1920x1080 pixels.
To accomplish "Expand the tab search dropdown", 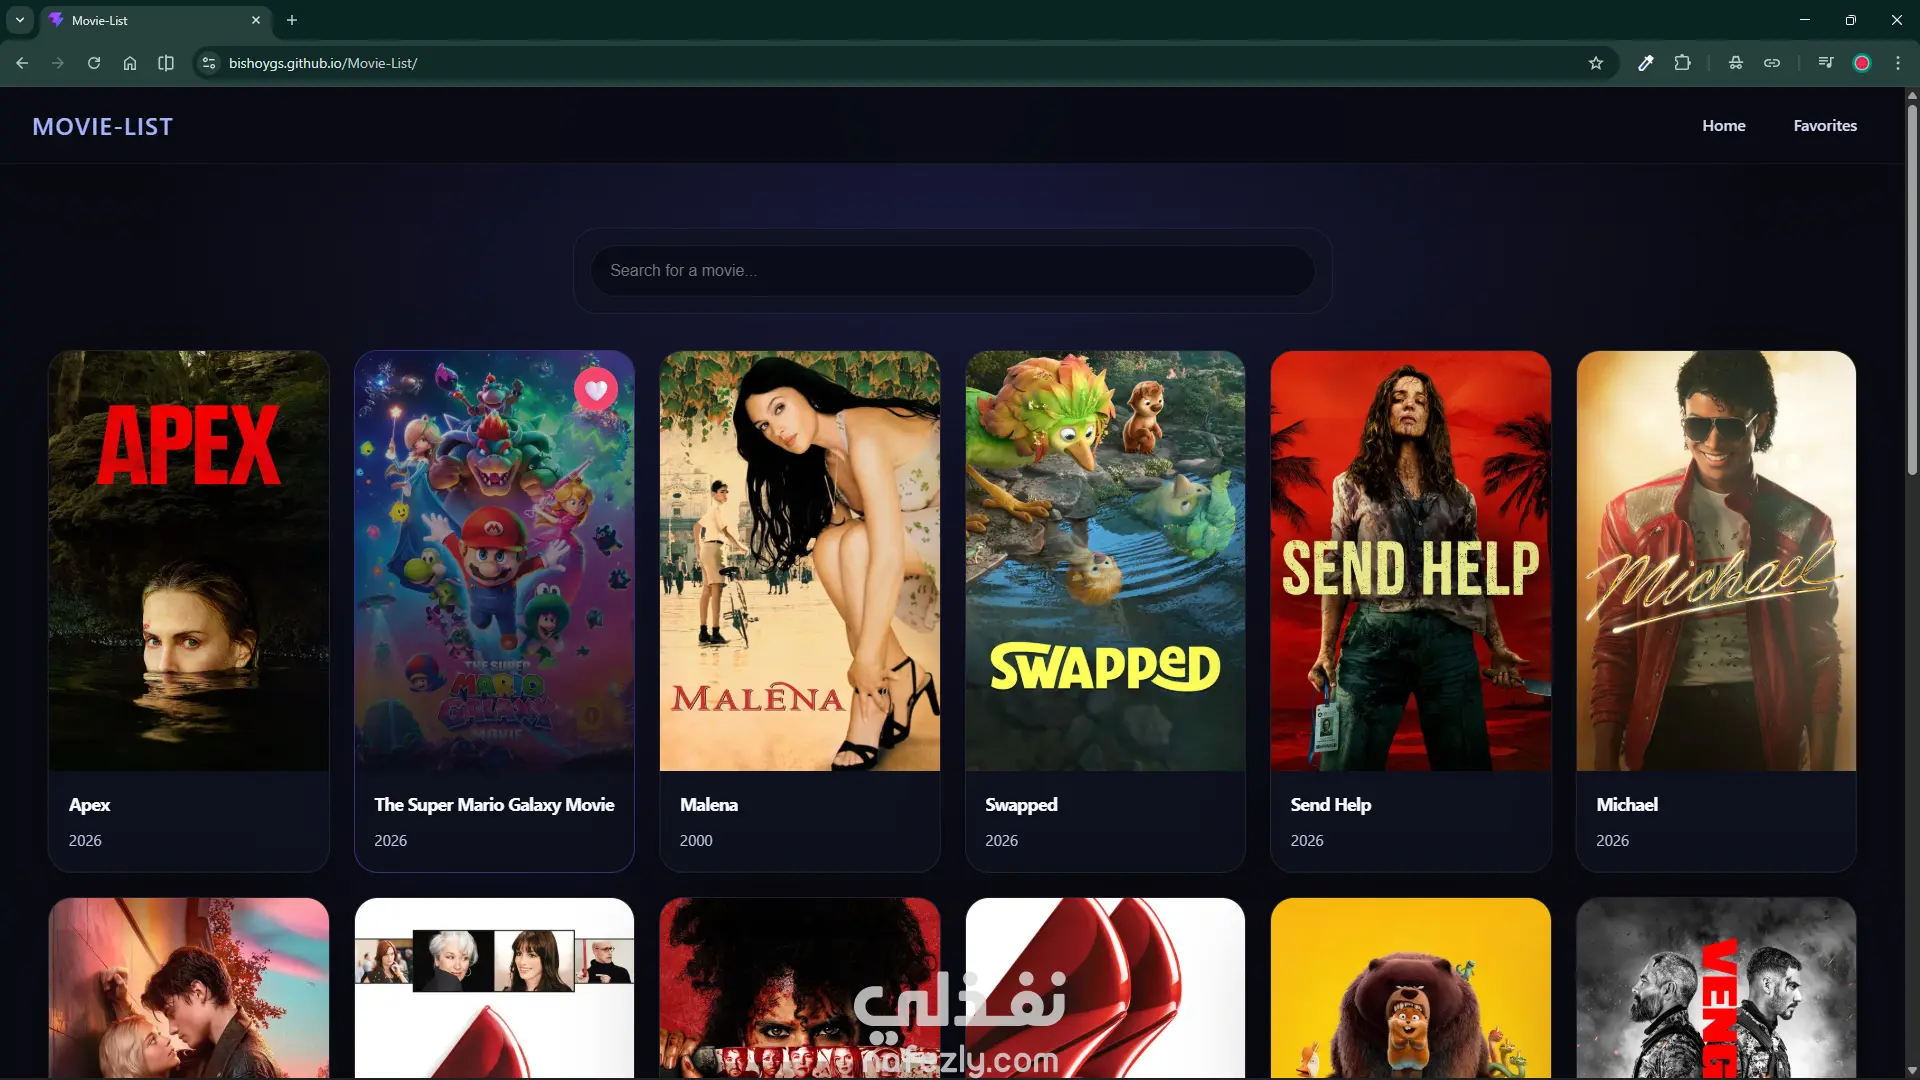I will (x=20, y=20).
